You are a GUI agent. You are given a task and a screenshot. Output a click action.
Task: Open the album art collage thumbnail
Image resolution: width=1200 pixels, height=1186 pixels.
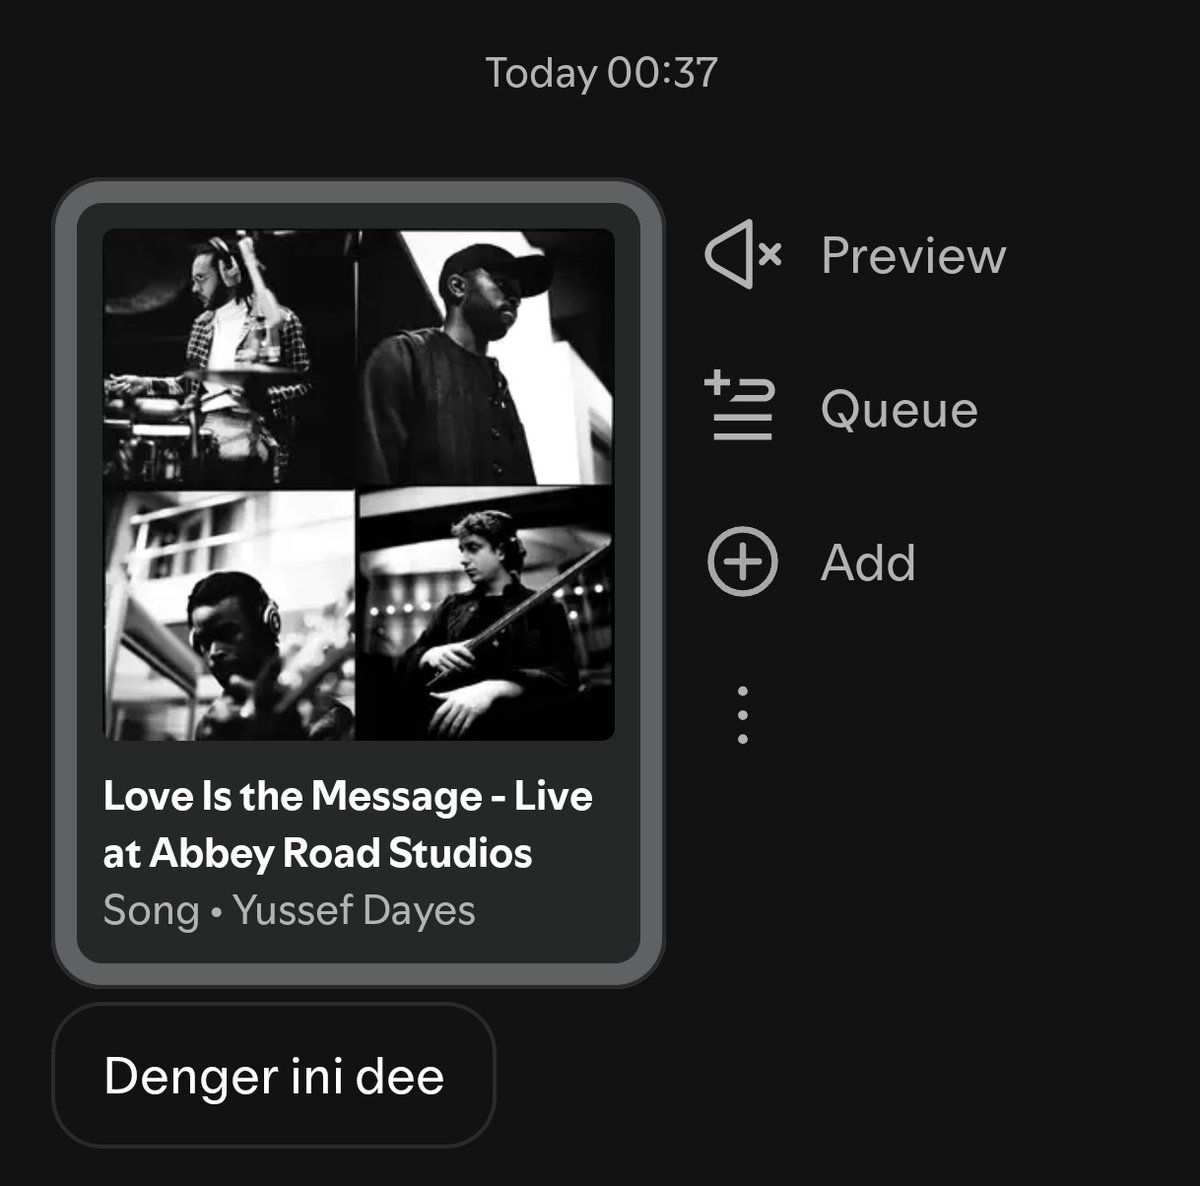tap(359, 485)
